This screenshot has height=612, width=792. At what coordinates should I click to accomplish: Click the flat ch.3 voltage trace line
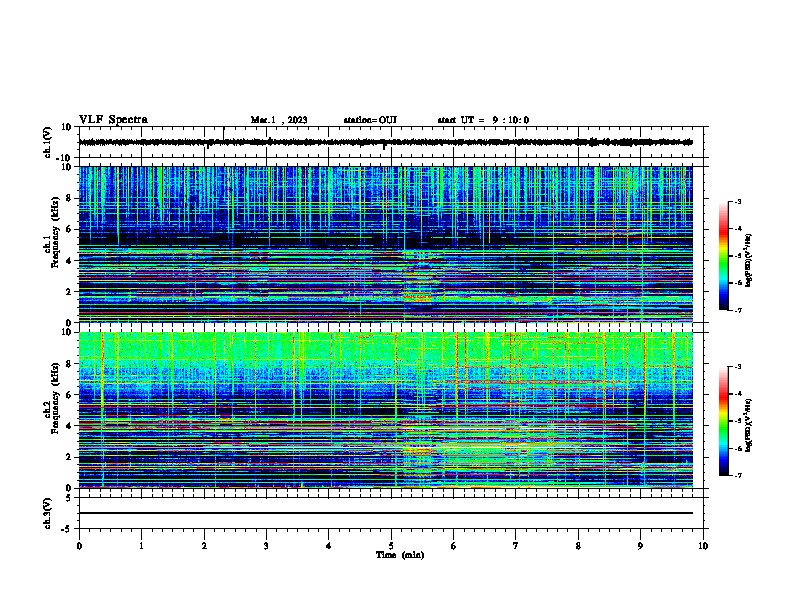(x=385, y=513)
